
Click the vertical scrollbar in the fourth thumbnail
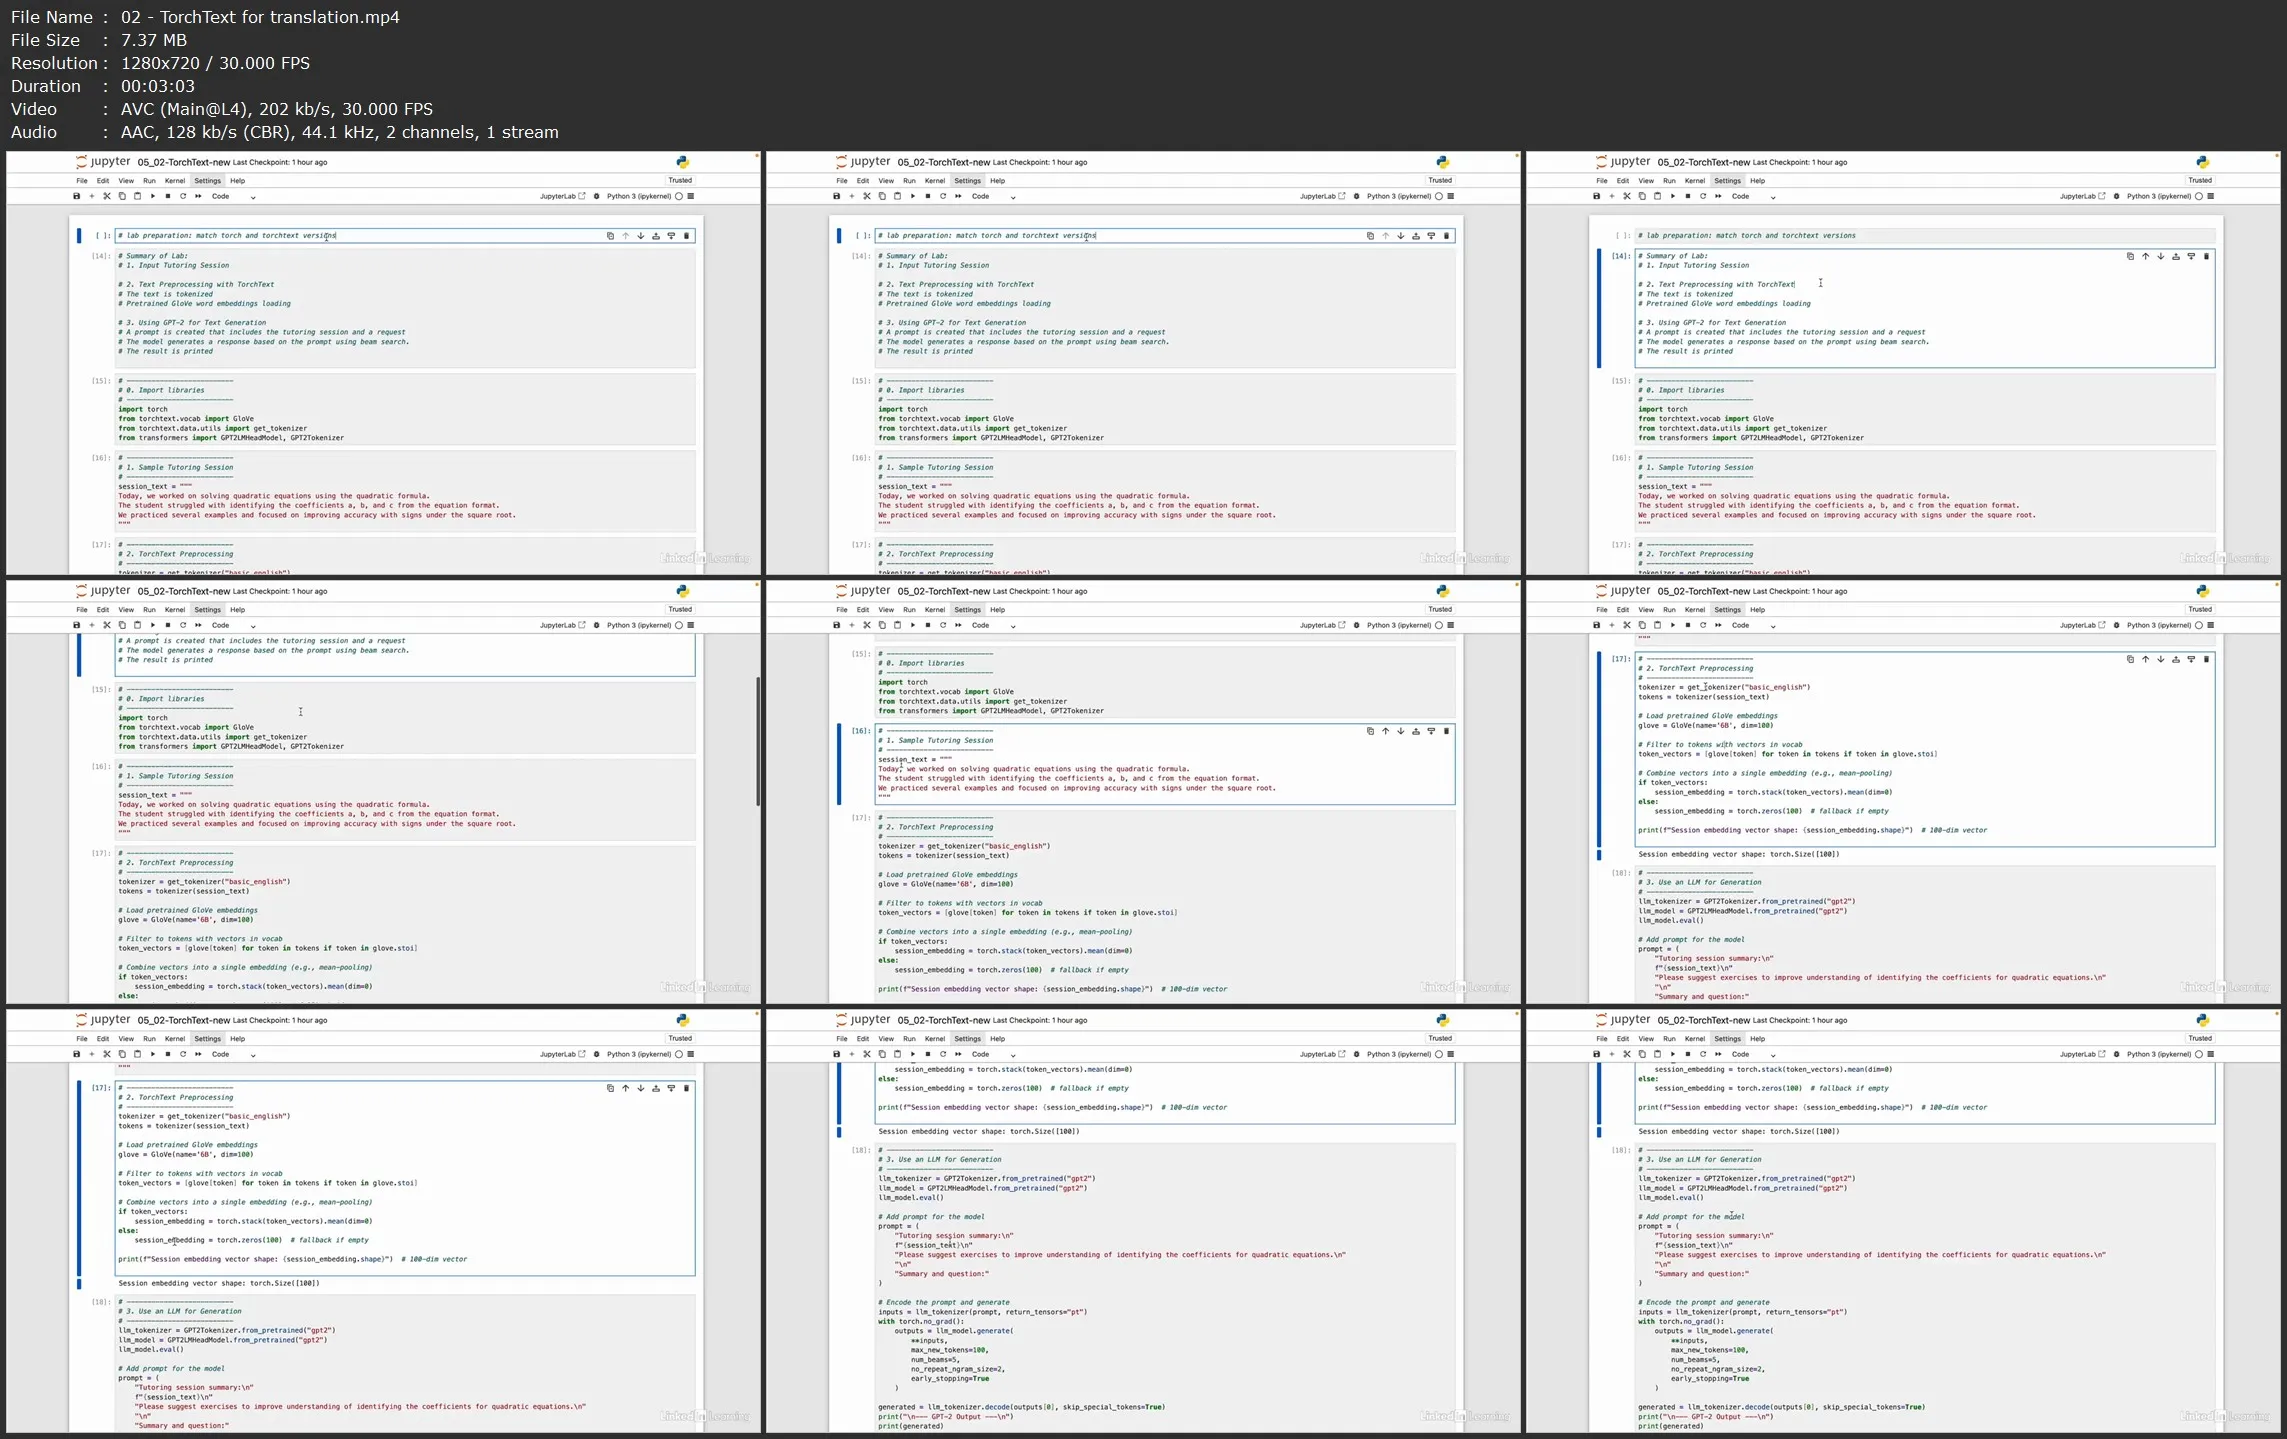point(757,740)
